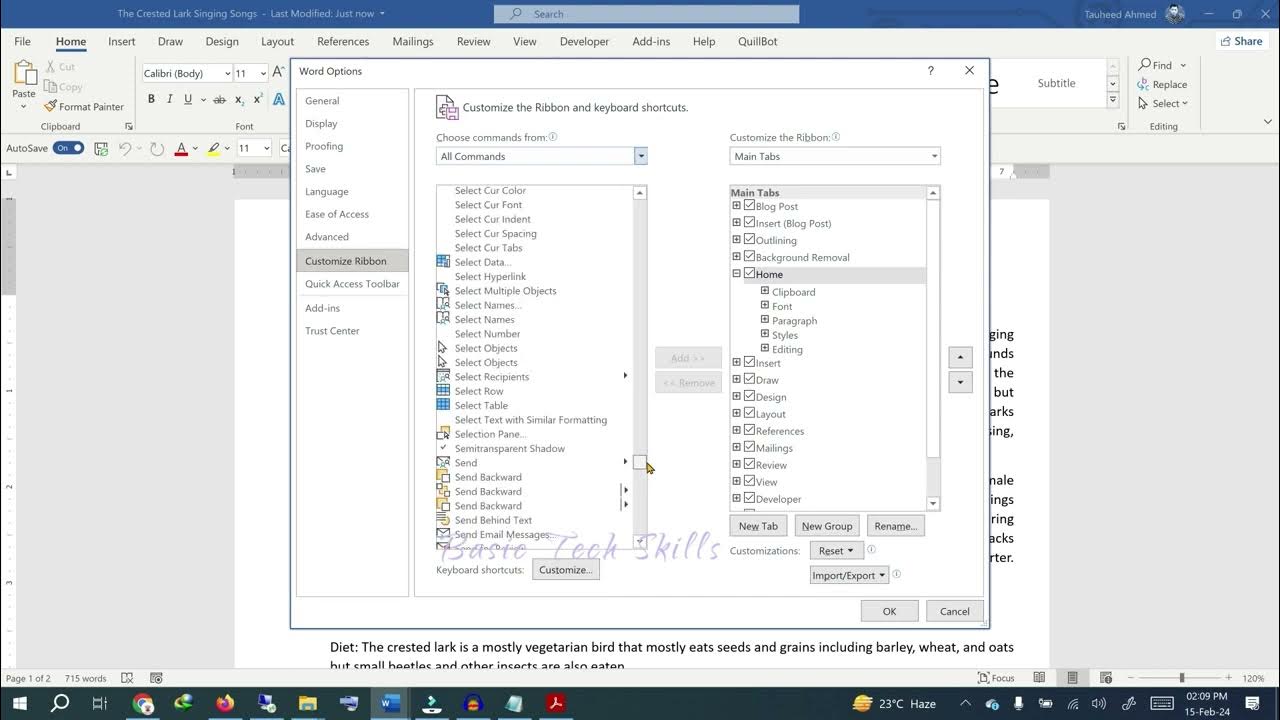Uncheck the Home tab checkbox
The width and height of the screenshot is (1280, 720).
750,274
